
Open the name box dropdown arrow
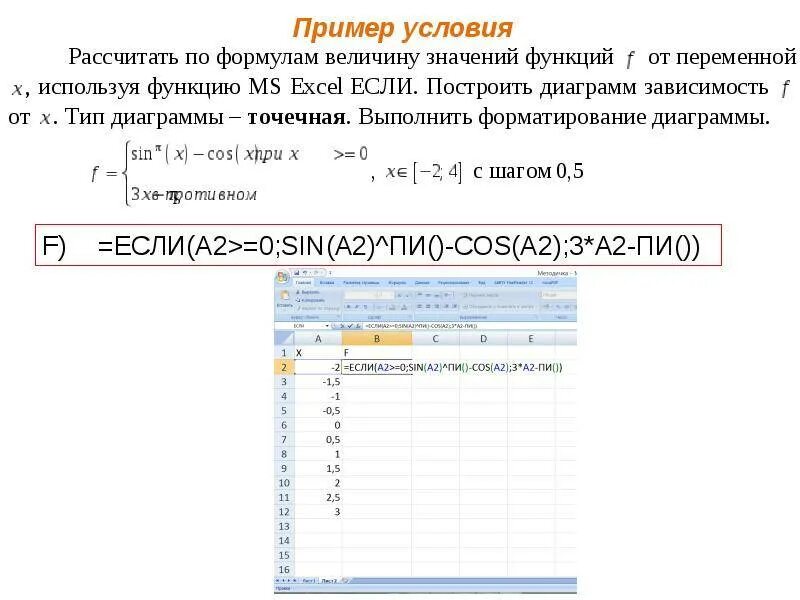327,326
